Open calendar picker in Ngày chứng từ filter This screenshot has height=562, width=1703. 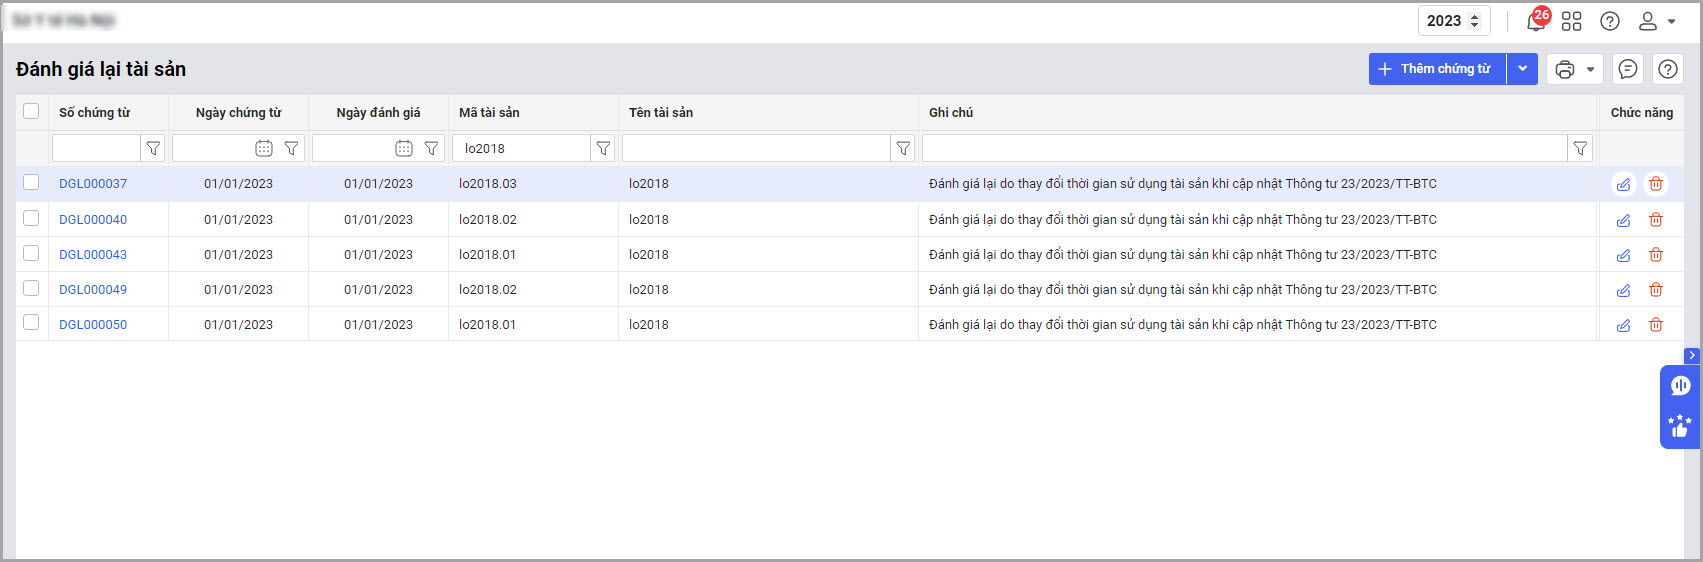click(x=264, y=148)
